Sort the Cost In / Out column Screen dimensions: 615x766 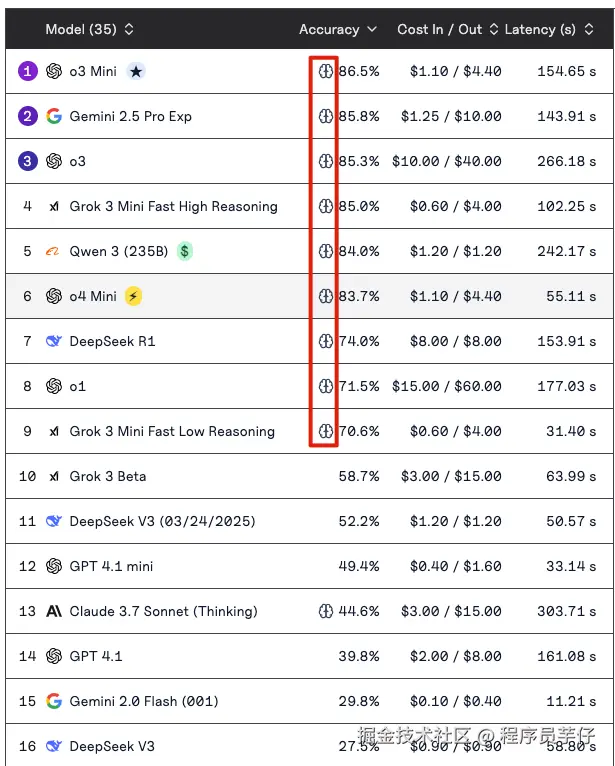pyautogui.click(x=447, y=29)
